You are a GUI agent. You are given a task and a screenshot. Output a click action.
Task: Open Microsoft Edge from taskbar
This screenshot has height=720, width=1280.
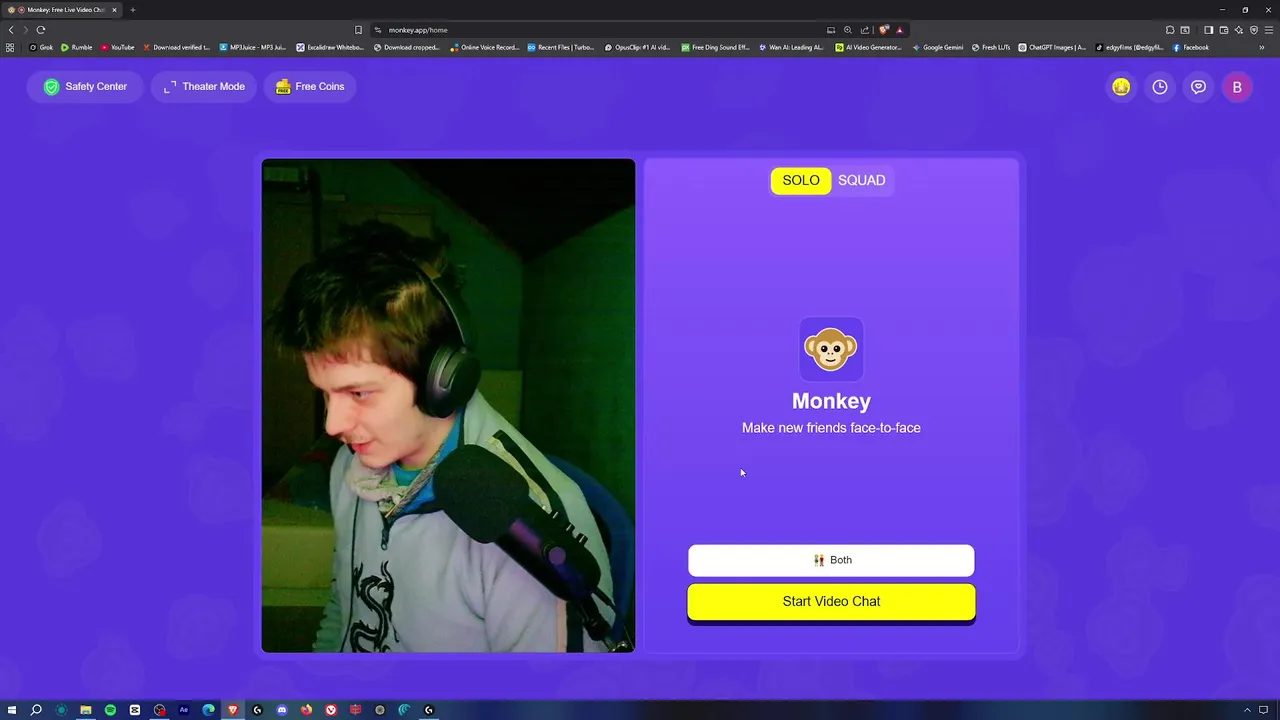tap(208, 710)
